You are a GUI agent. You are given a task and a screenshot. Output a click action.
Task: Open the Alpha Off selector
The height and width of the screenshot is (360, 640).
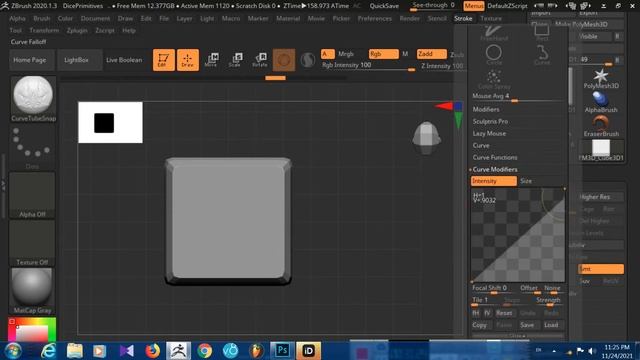click(32, 195)
